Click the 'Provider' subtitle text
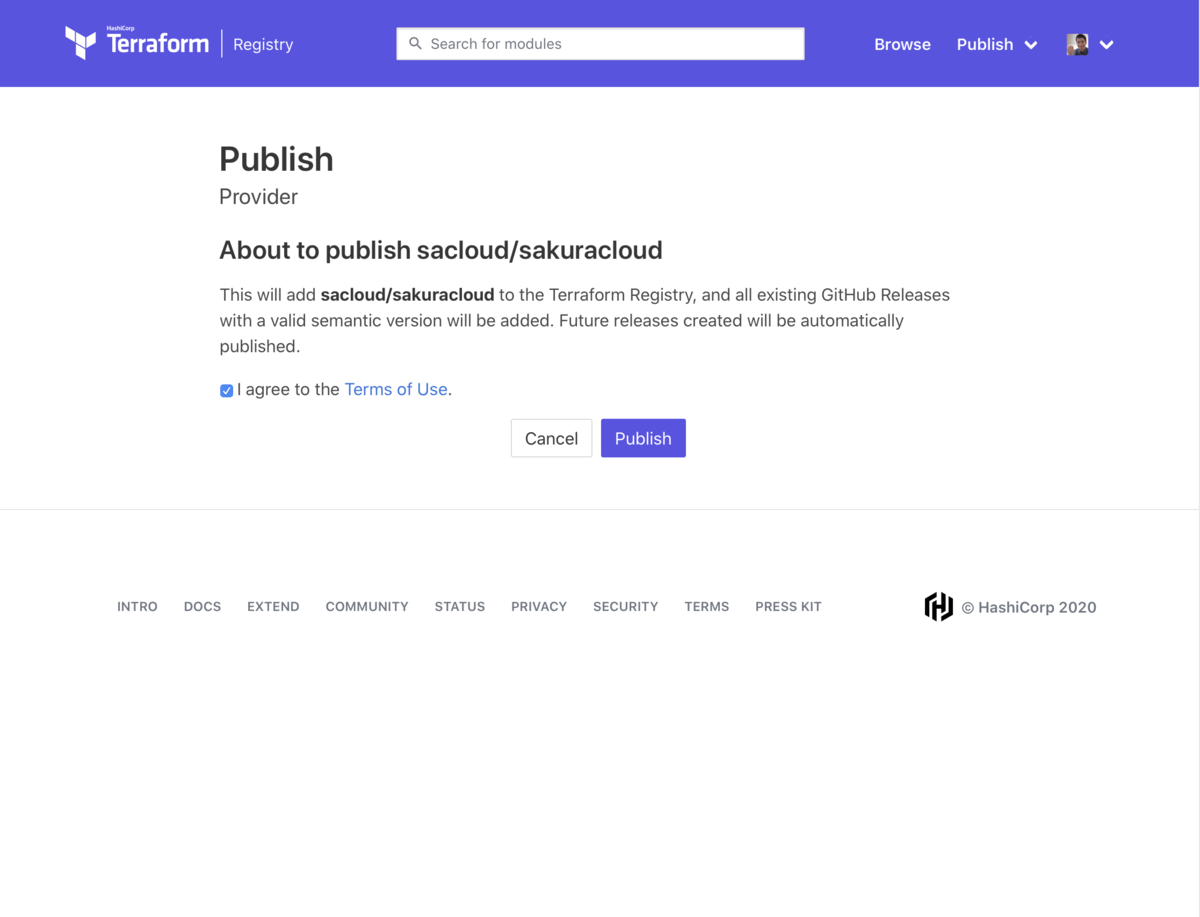This screenshot has height=917, width=1200. (x=258, y=196)
